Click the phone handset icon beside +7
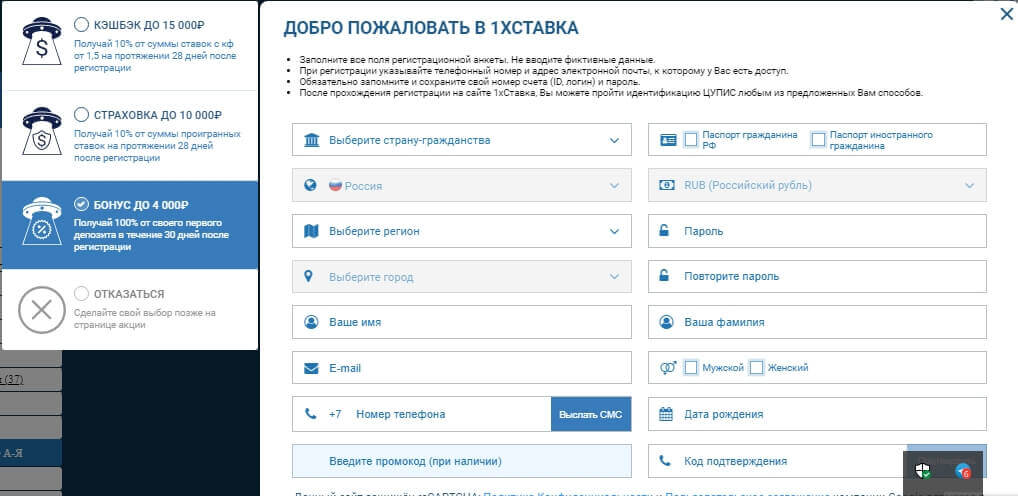 pos(310,414)
